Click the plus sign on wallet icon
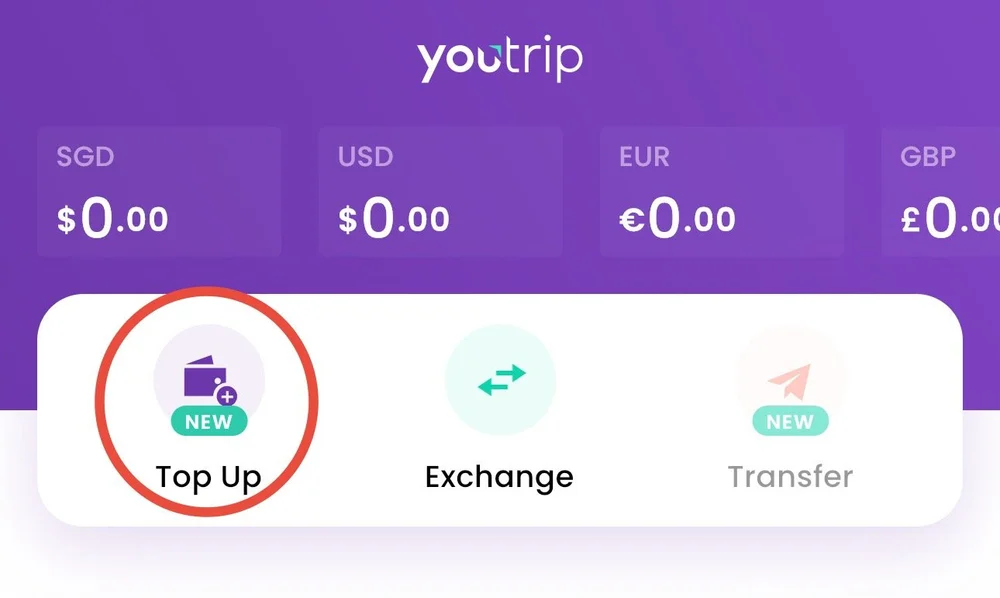1000x598 pixels. tap(226, 396)
